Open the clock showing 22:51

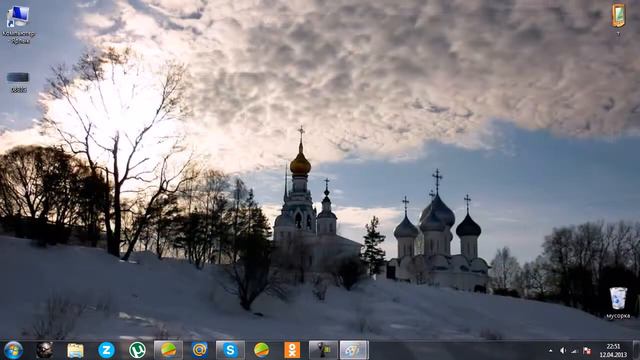click(613, 347)
